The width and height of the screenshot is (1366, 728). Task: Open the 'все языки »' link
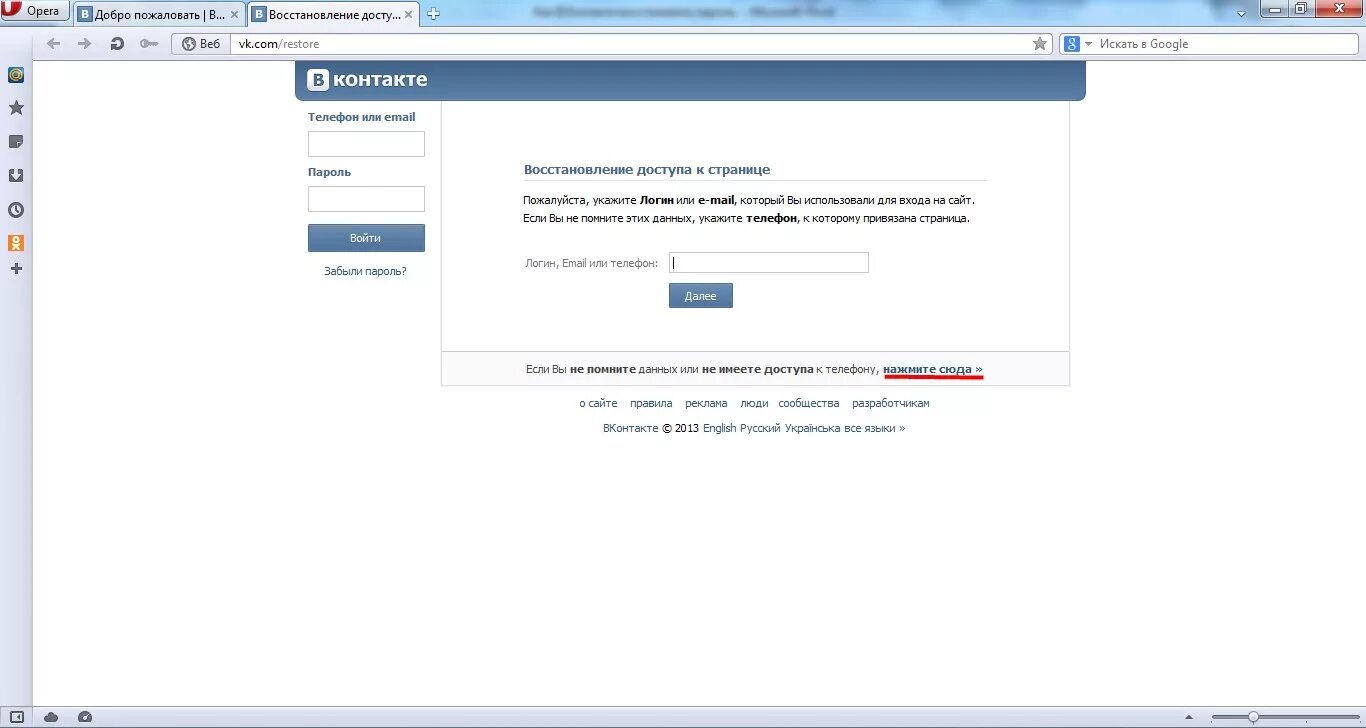[874, 428]
